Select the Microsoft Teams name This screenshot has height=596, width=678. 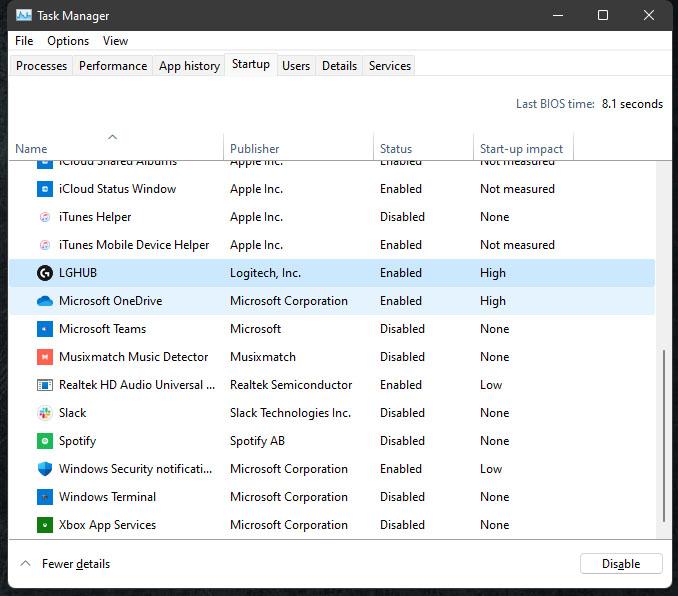coord(102,329)
